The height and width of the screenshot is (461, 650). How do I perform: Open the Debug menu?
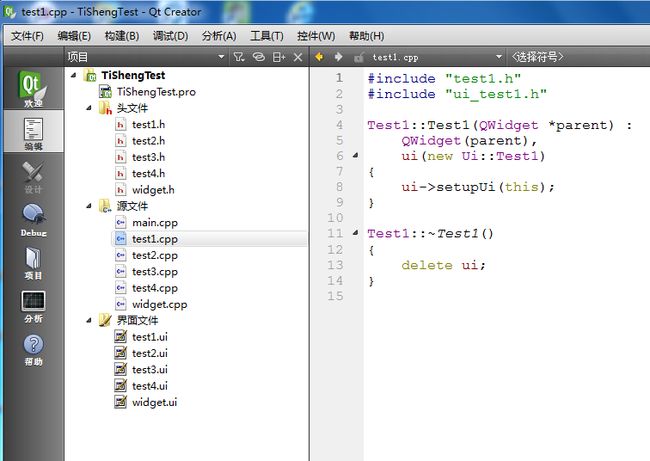[170, 36]
